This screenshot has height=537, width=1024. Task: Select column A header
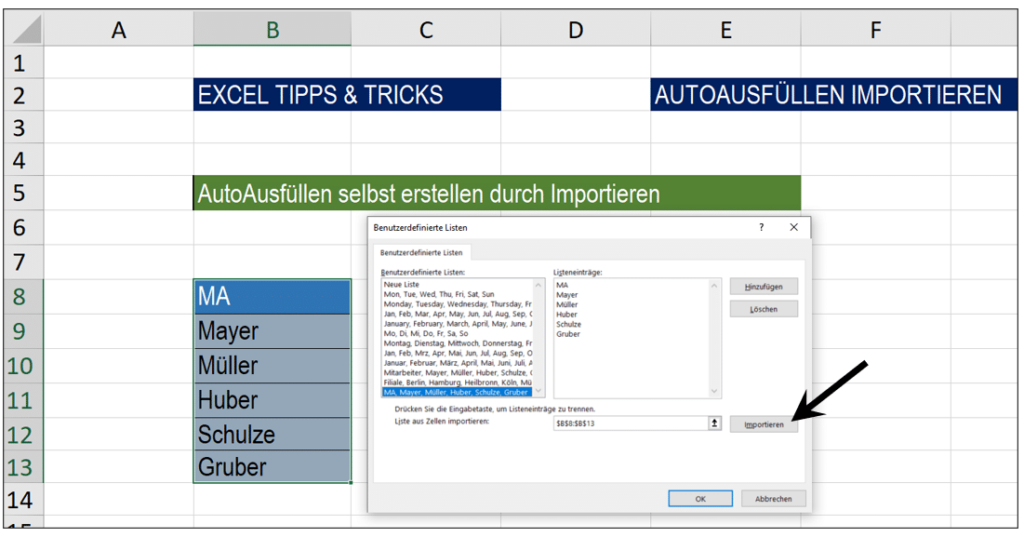118,30
